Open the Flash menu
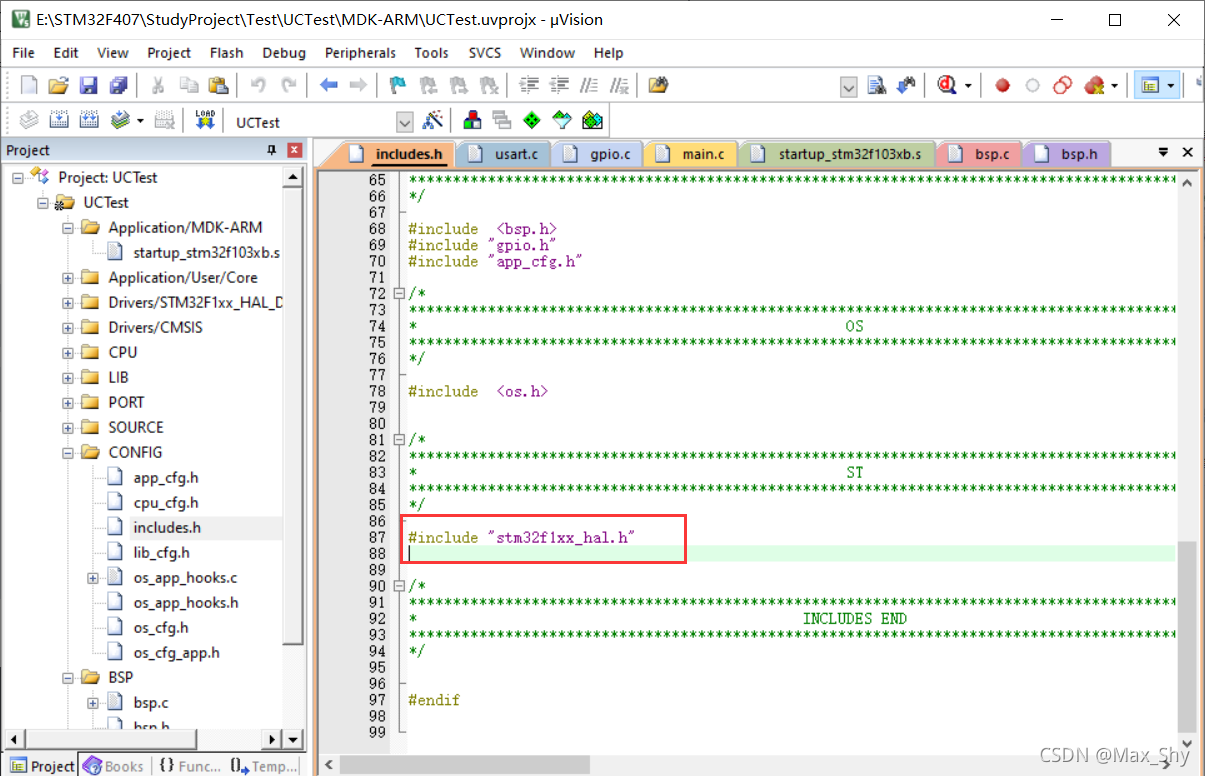Screen dimensions: 1205x776 click(x=226, y=53)
